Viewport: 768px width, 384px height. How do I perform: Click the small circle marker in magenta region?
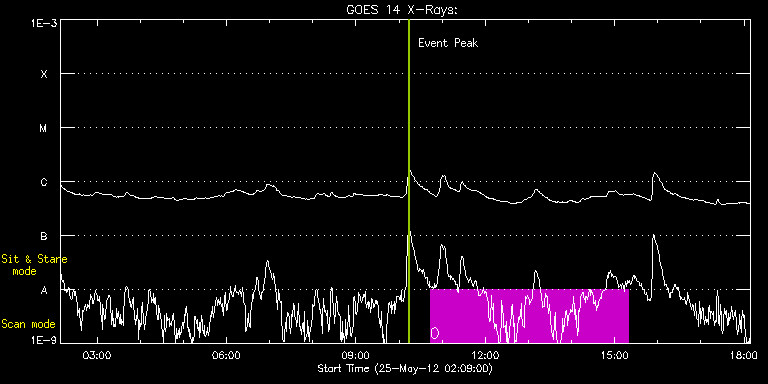pyautogui.click(x=434, y=333)
